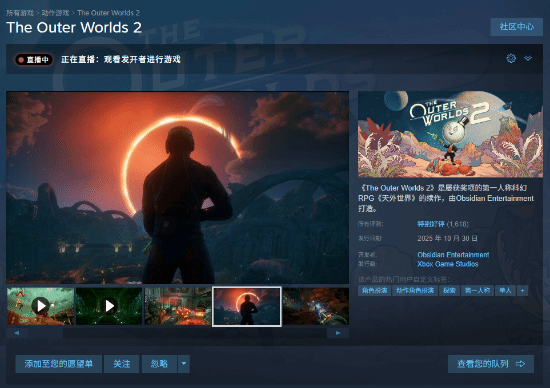Click the right arrow of thumbnail scrollbar
The image size is (550, 388).
(x=338, y=333)
